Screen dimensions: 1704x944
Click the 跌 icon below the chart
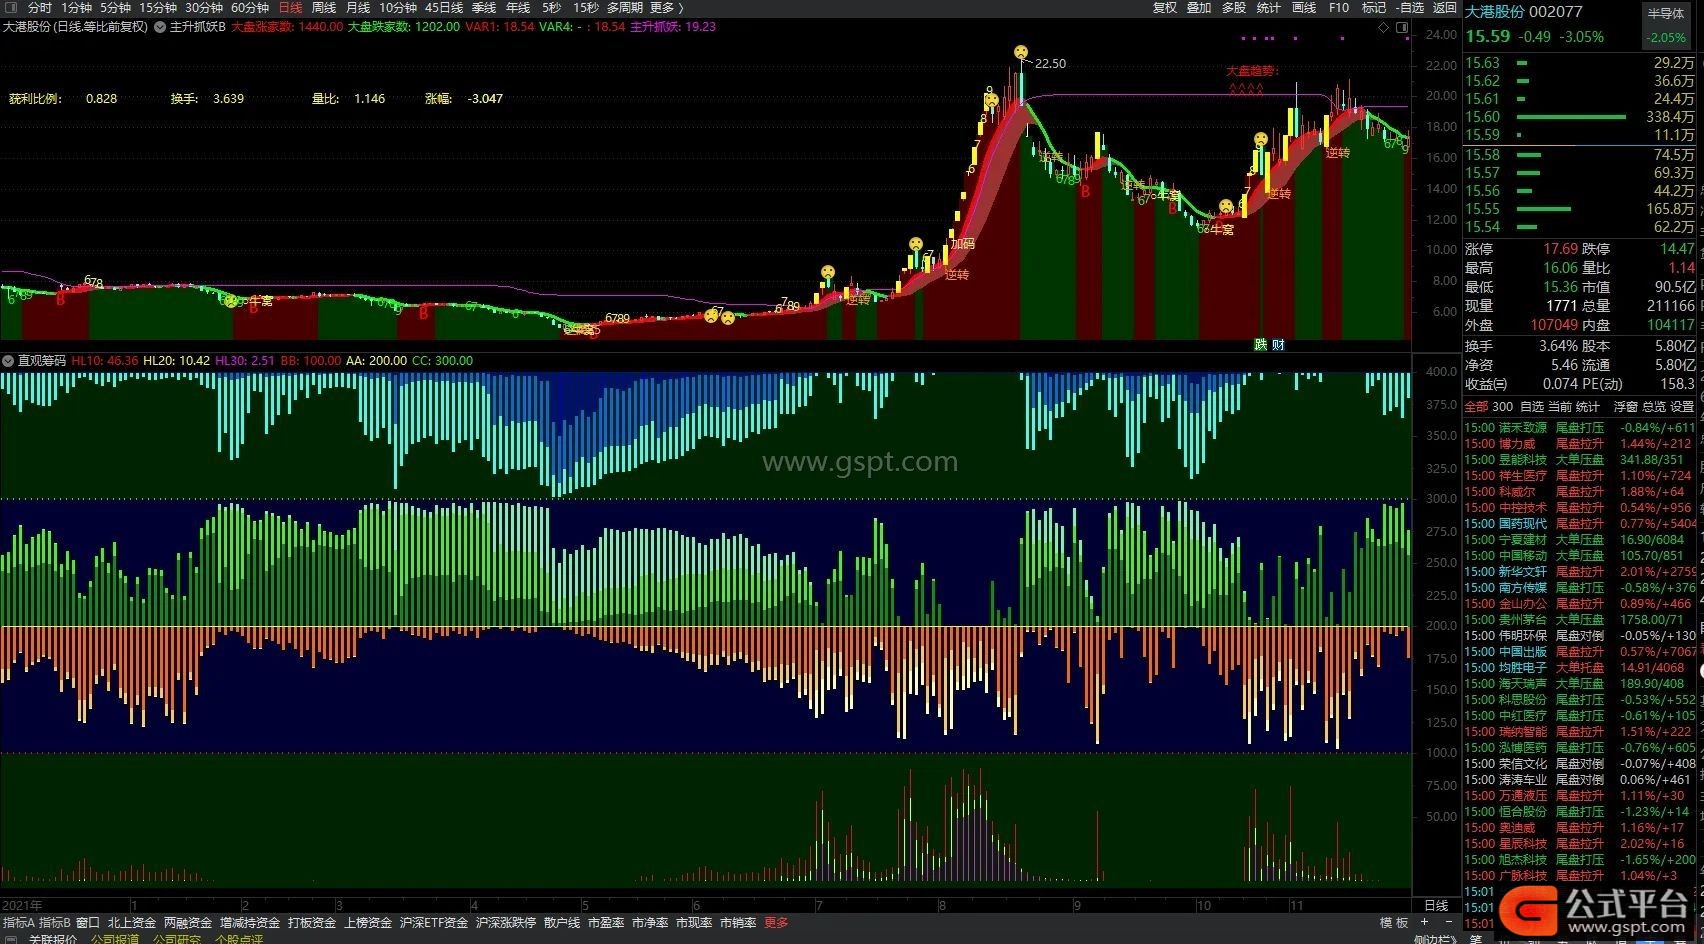coord(1261,345)
